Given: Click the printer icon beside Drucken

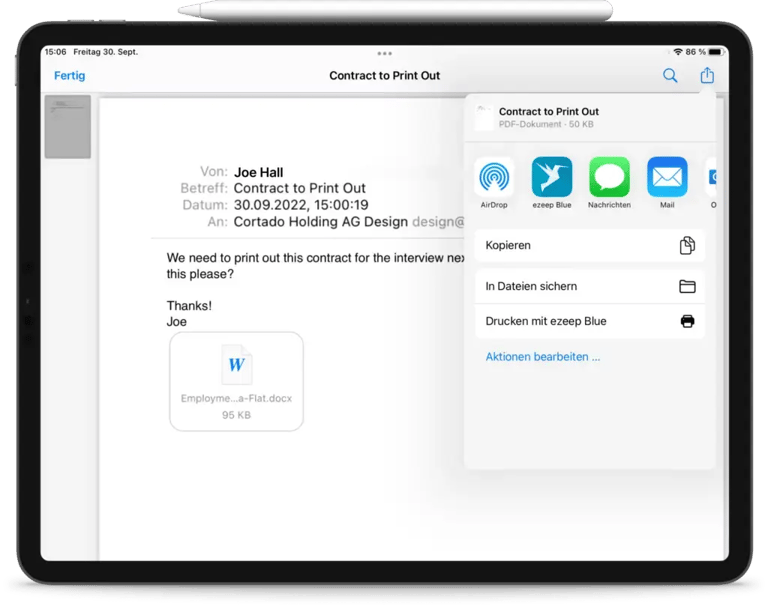Looking at the screenshot, I should pos(687,321).
